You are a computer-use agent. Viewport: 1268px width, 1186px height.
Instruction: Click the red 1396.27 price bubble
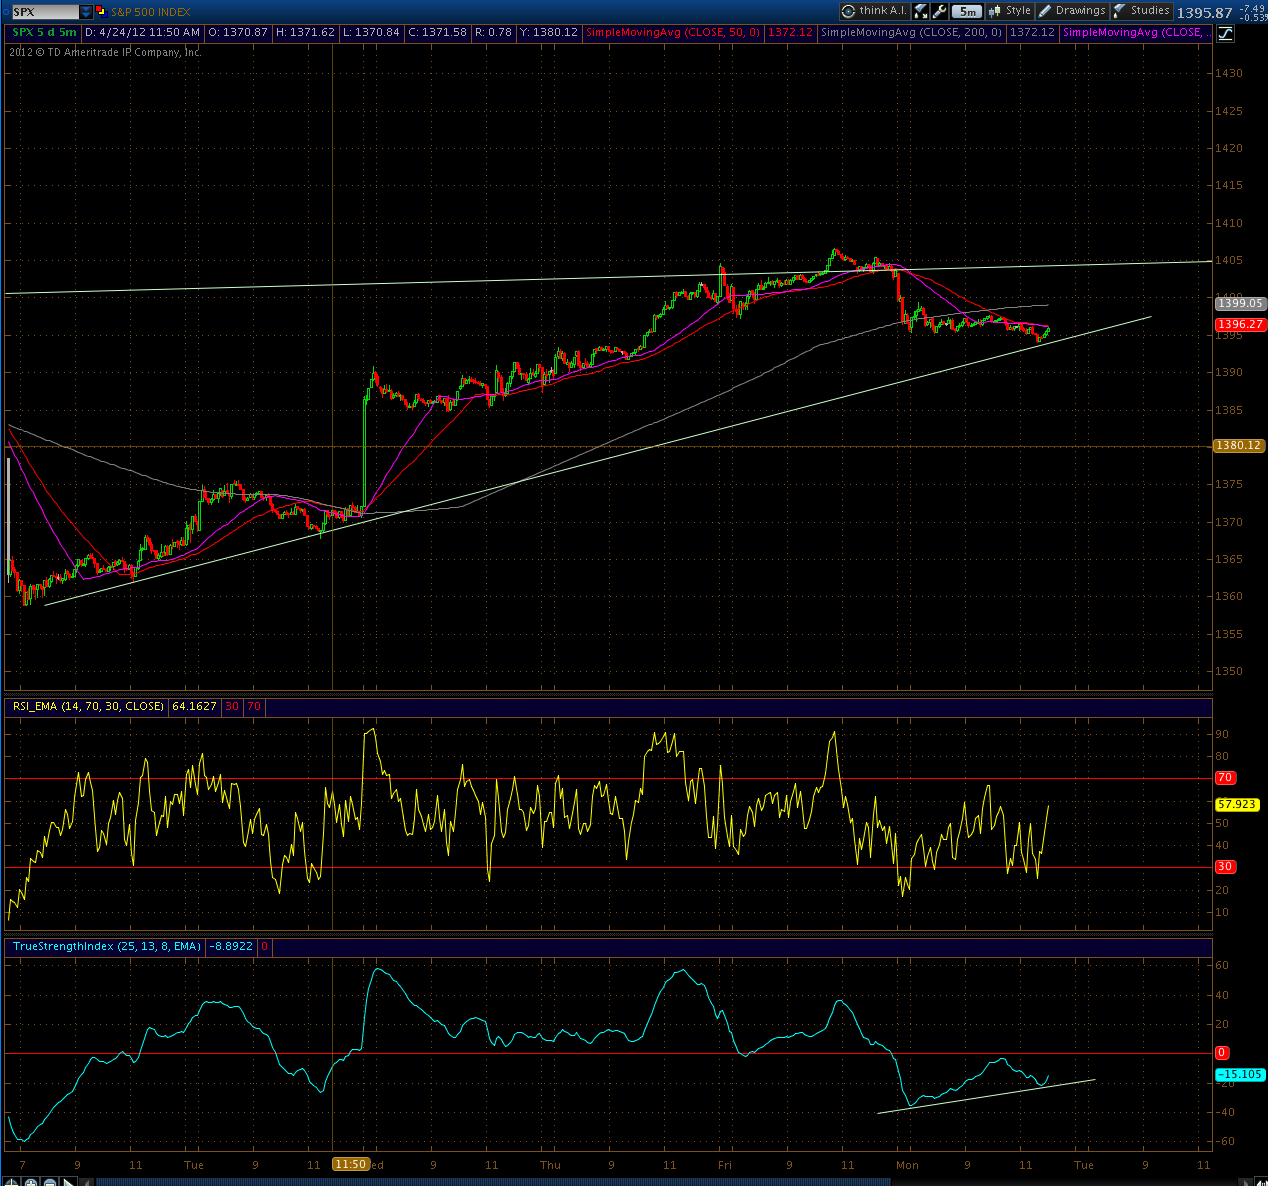click(x=1239, y=324)
